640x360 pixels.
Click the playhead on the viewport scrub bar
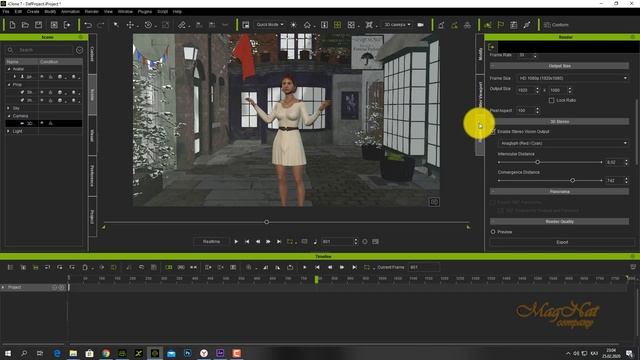(267, 222)
